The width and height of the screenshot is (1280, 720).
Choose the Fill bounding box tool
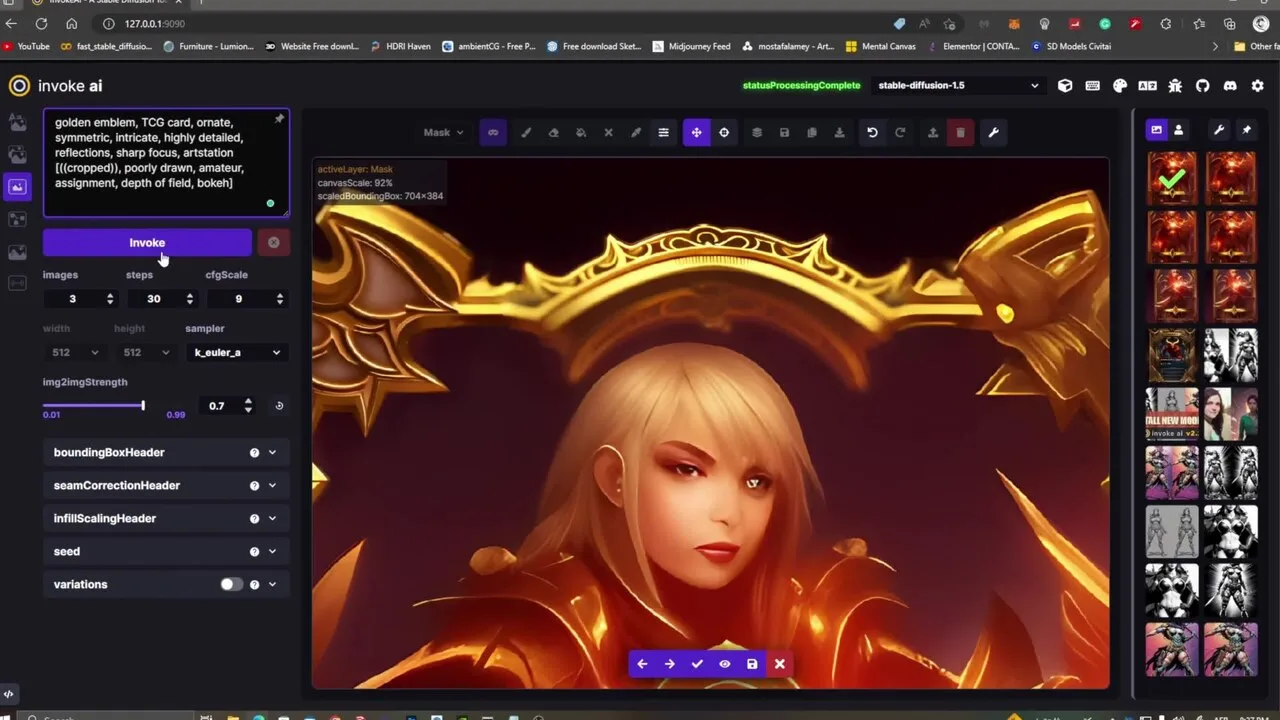(x=581, y=132)
